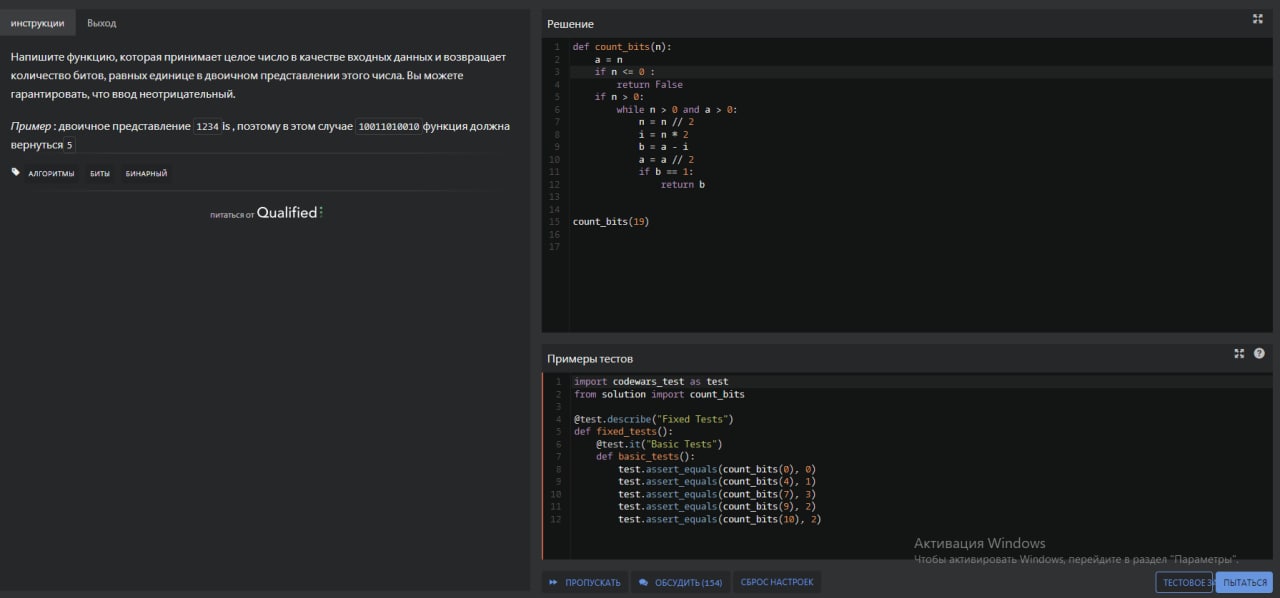Click the ТЕСТОВОЕ run tests button
This screenshot has width=1280, height=598.
pos(1184,582)
